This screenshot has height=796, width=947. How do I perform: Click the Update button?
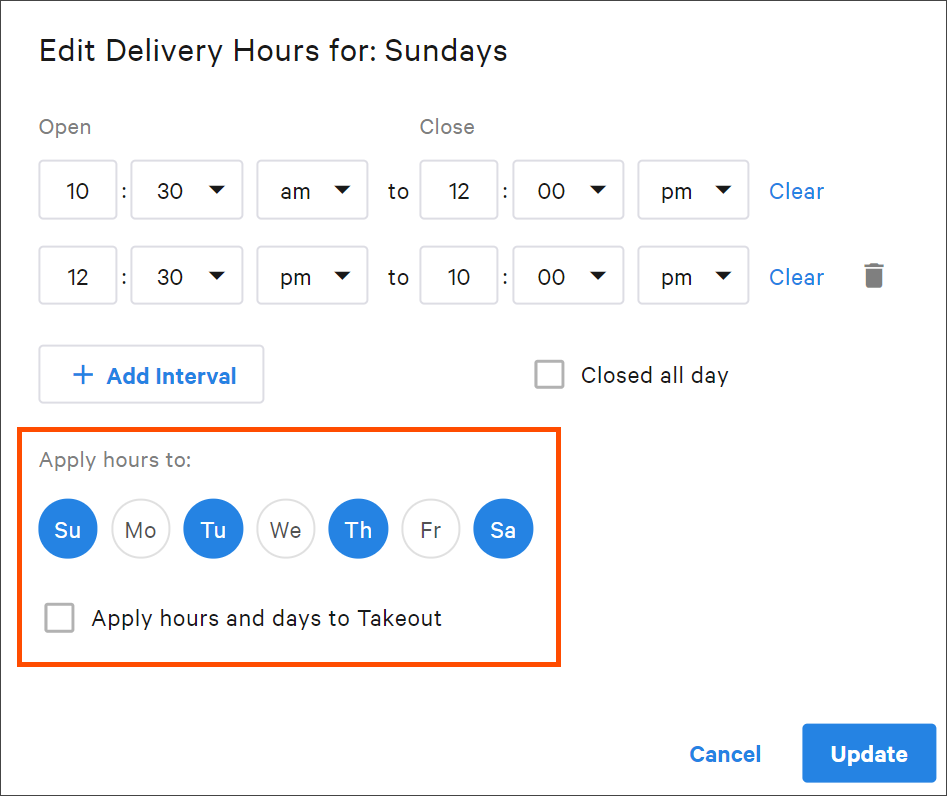868,753
